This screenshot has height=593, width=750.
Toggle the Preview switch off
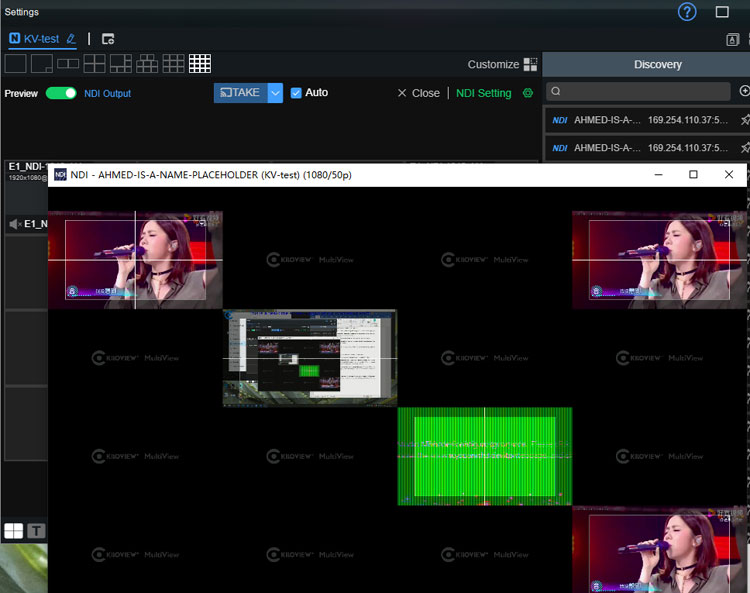coord(61,93)
